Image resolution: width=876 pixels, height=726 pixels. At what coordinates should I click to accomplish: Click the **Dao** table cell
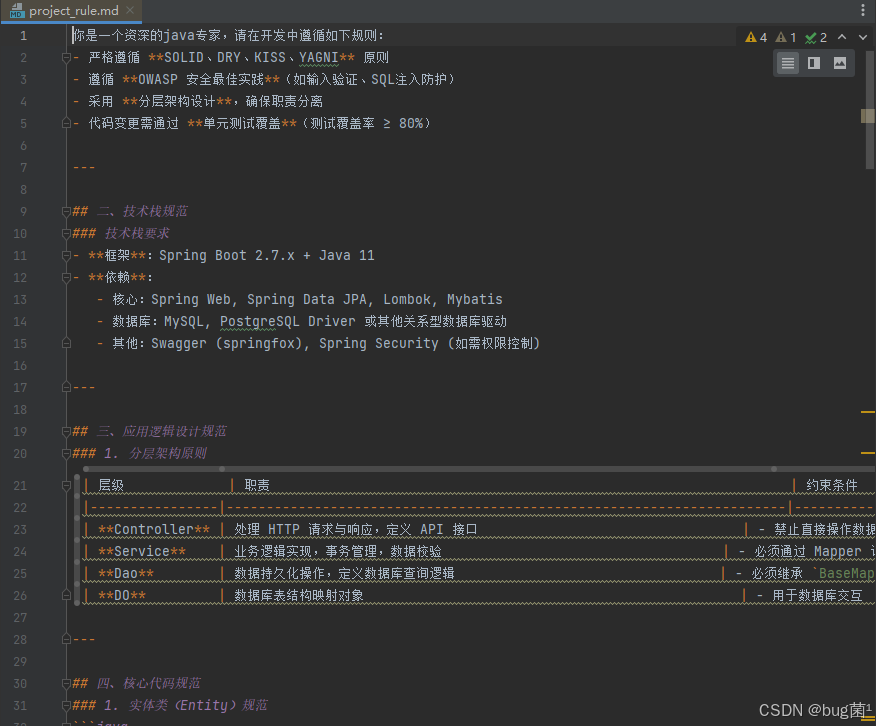click(x=126, y=574)
